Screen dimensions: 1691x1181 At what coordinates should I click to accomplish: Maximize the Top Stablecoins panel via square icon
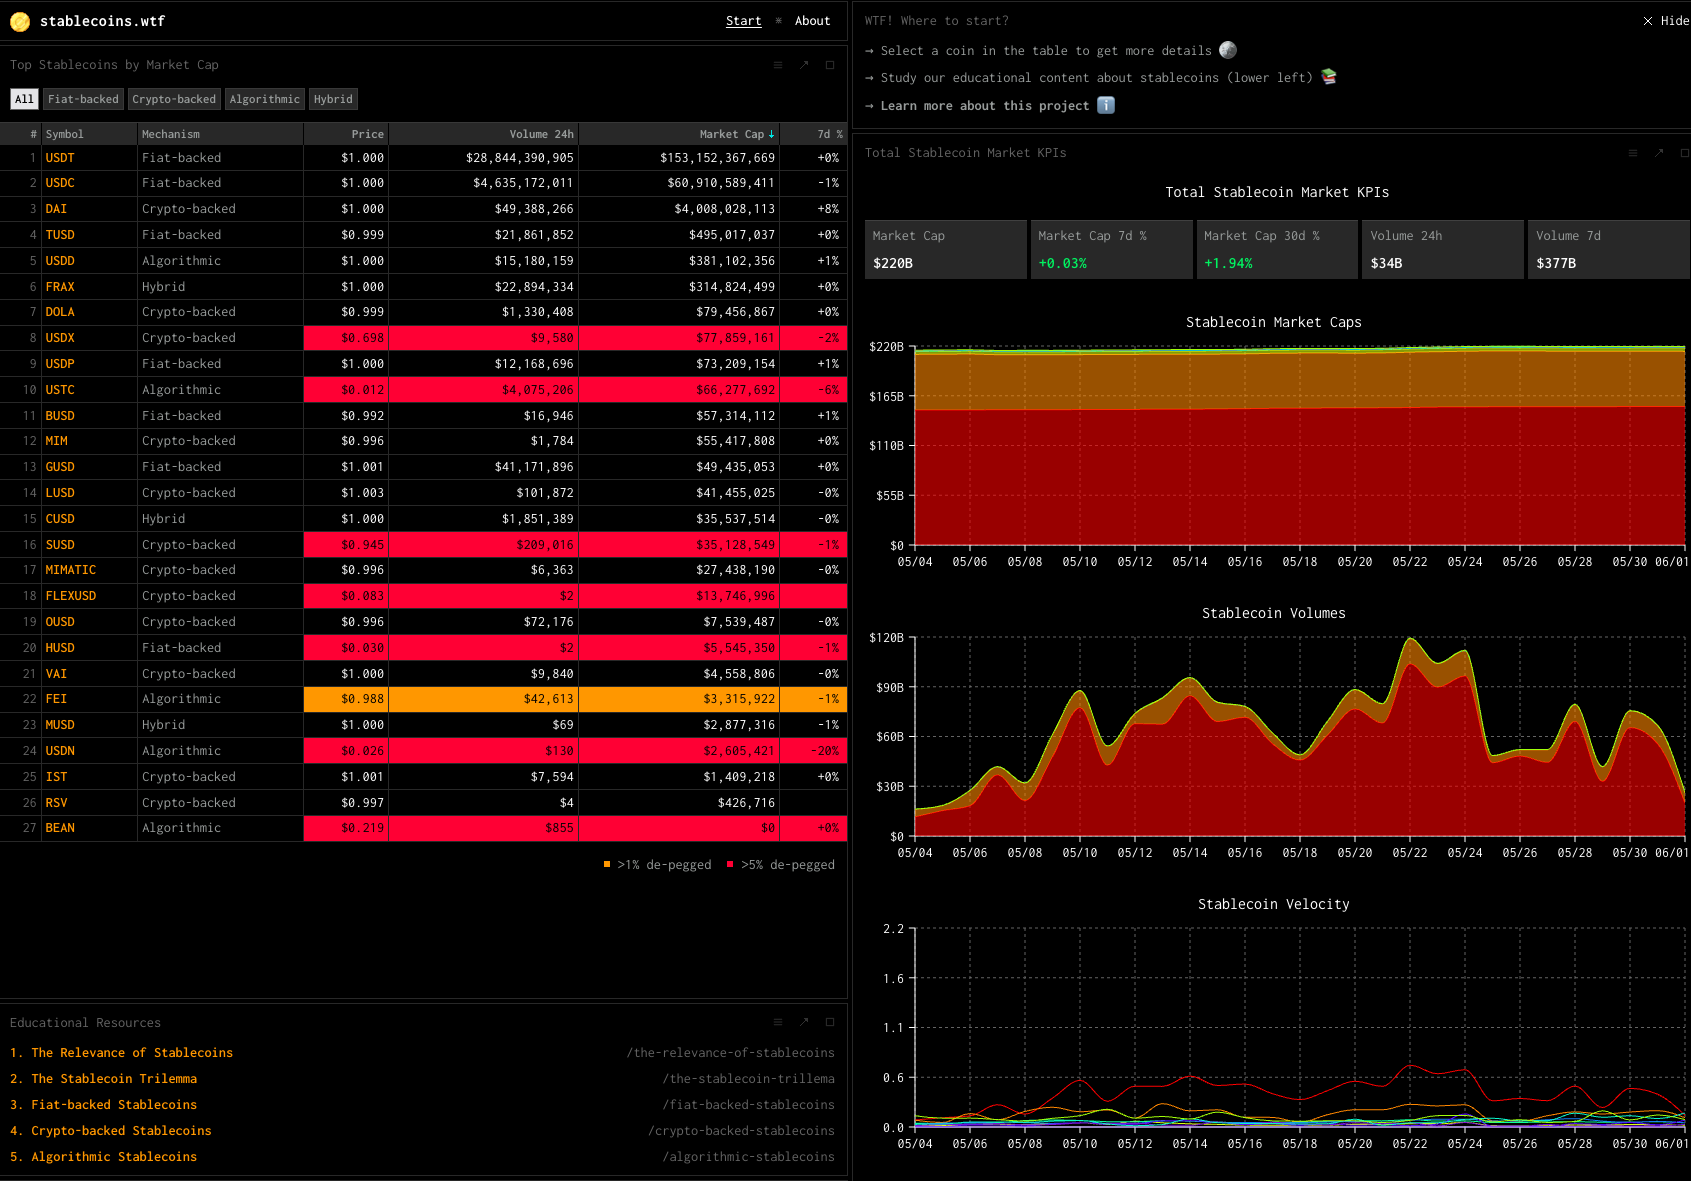pos(830,65)
